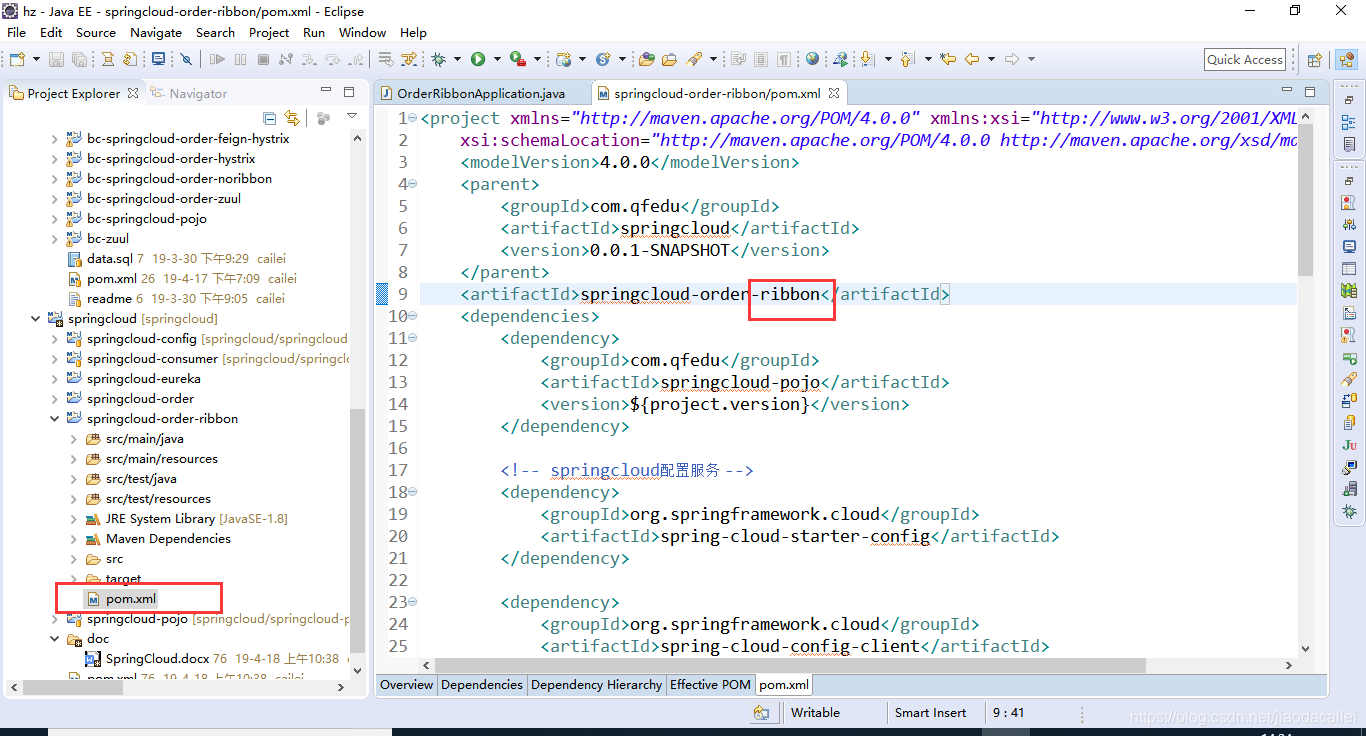The image size is (1366, 736).
Task: Click the Run External Tools icon
Action: coord(517,59)
